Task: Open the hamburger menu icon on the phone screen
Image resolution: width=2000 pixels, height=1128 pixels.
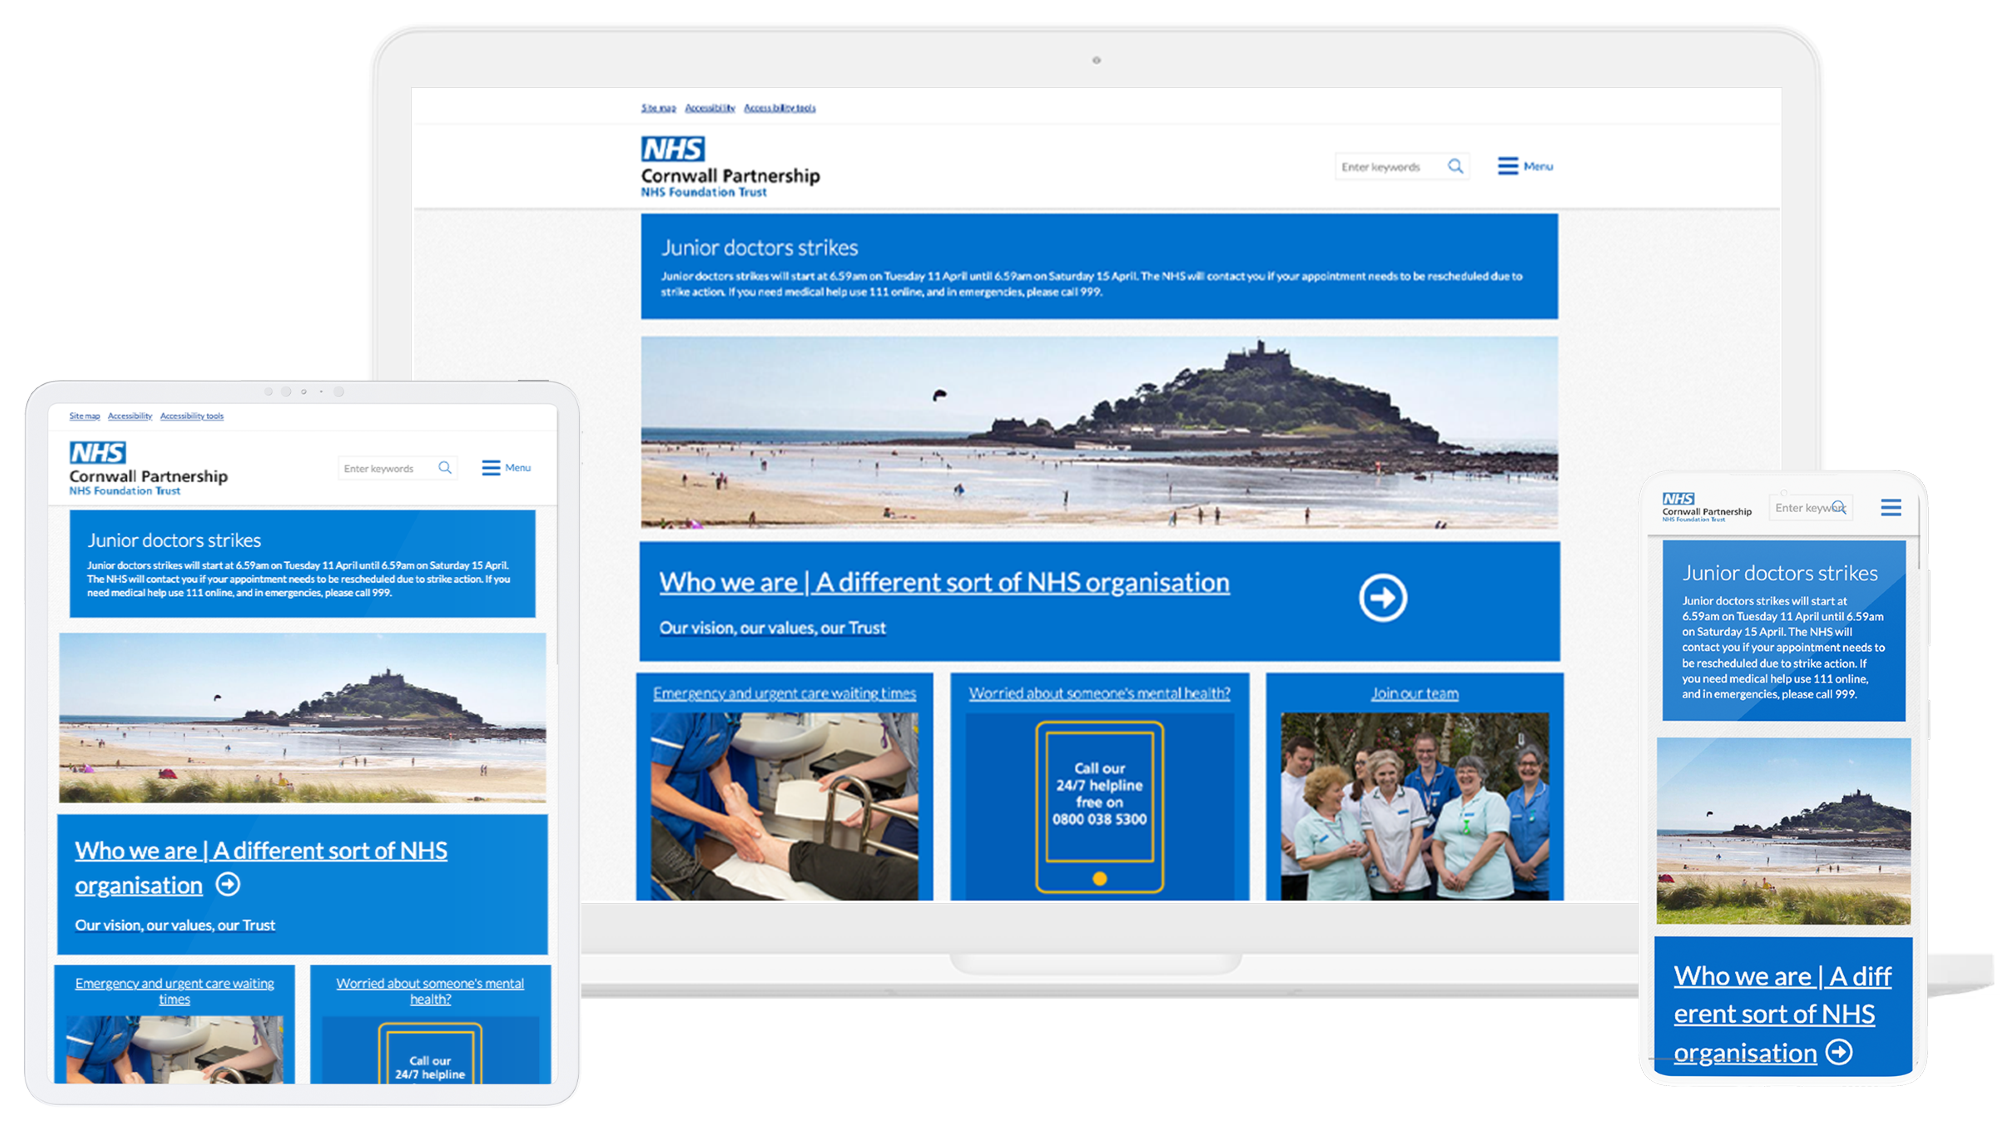Action: pyautogui.click(x=1891, y=508)
